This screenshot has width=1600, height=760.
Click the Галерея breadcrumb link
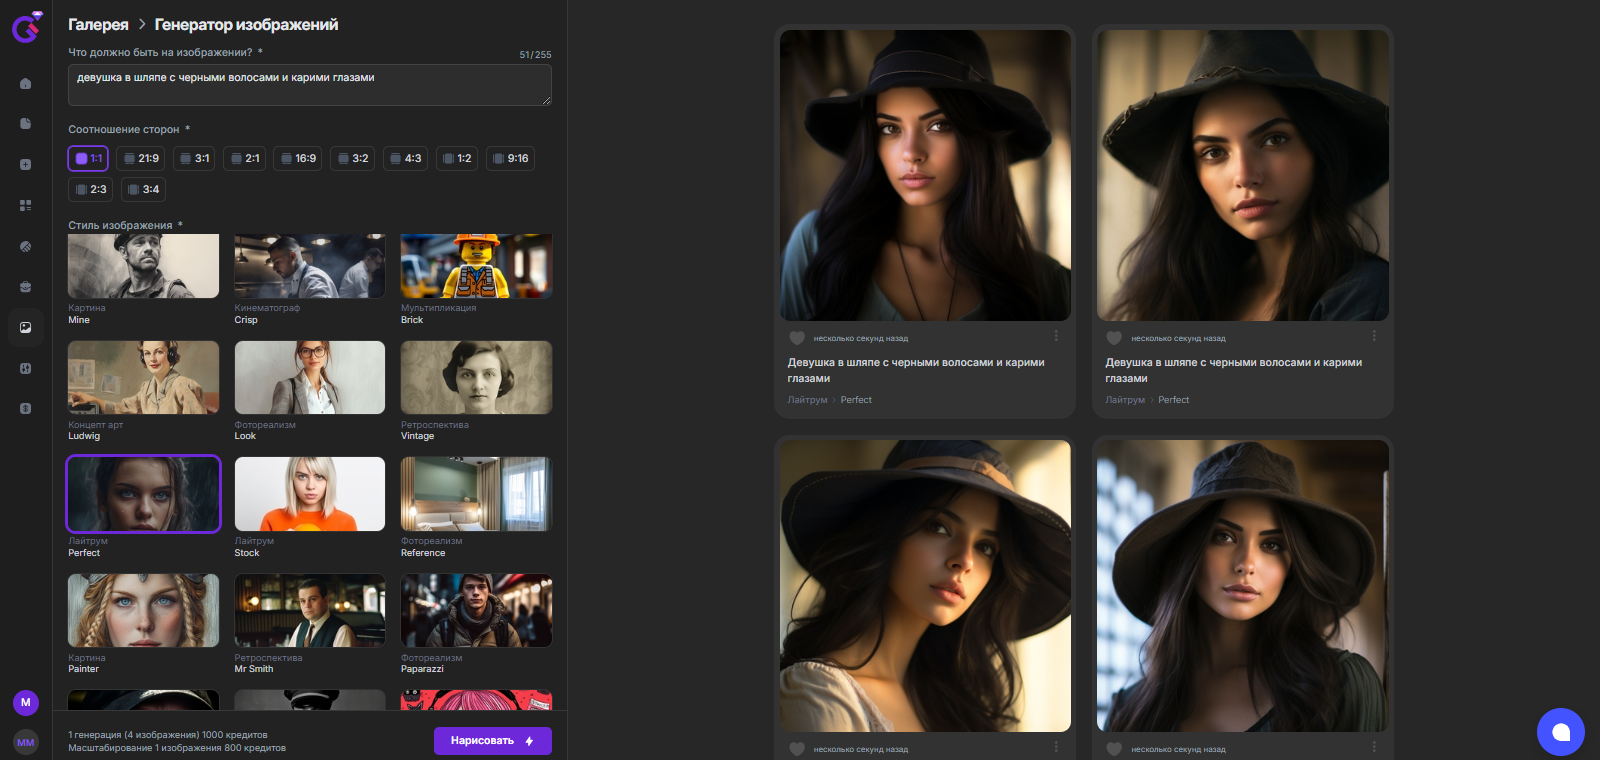point(98,24)
